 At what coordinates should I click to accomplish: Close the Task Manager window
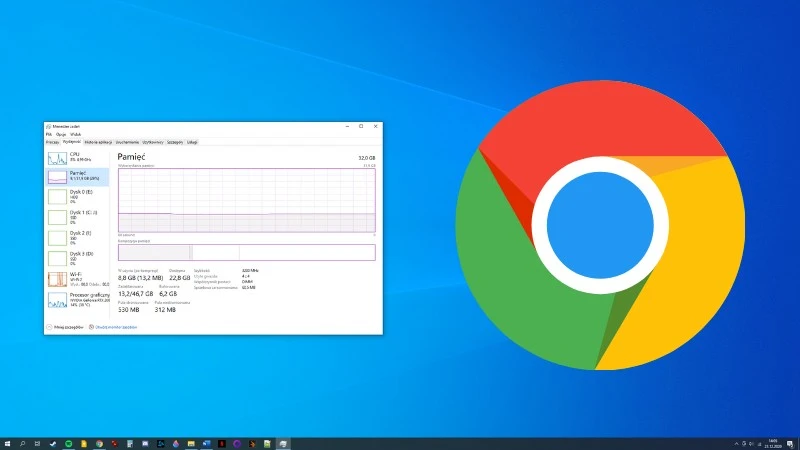coord(376,127)
